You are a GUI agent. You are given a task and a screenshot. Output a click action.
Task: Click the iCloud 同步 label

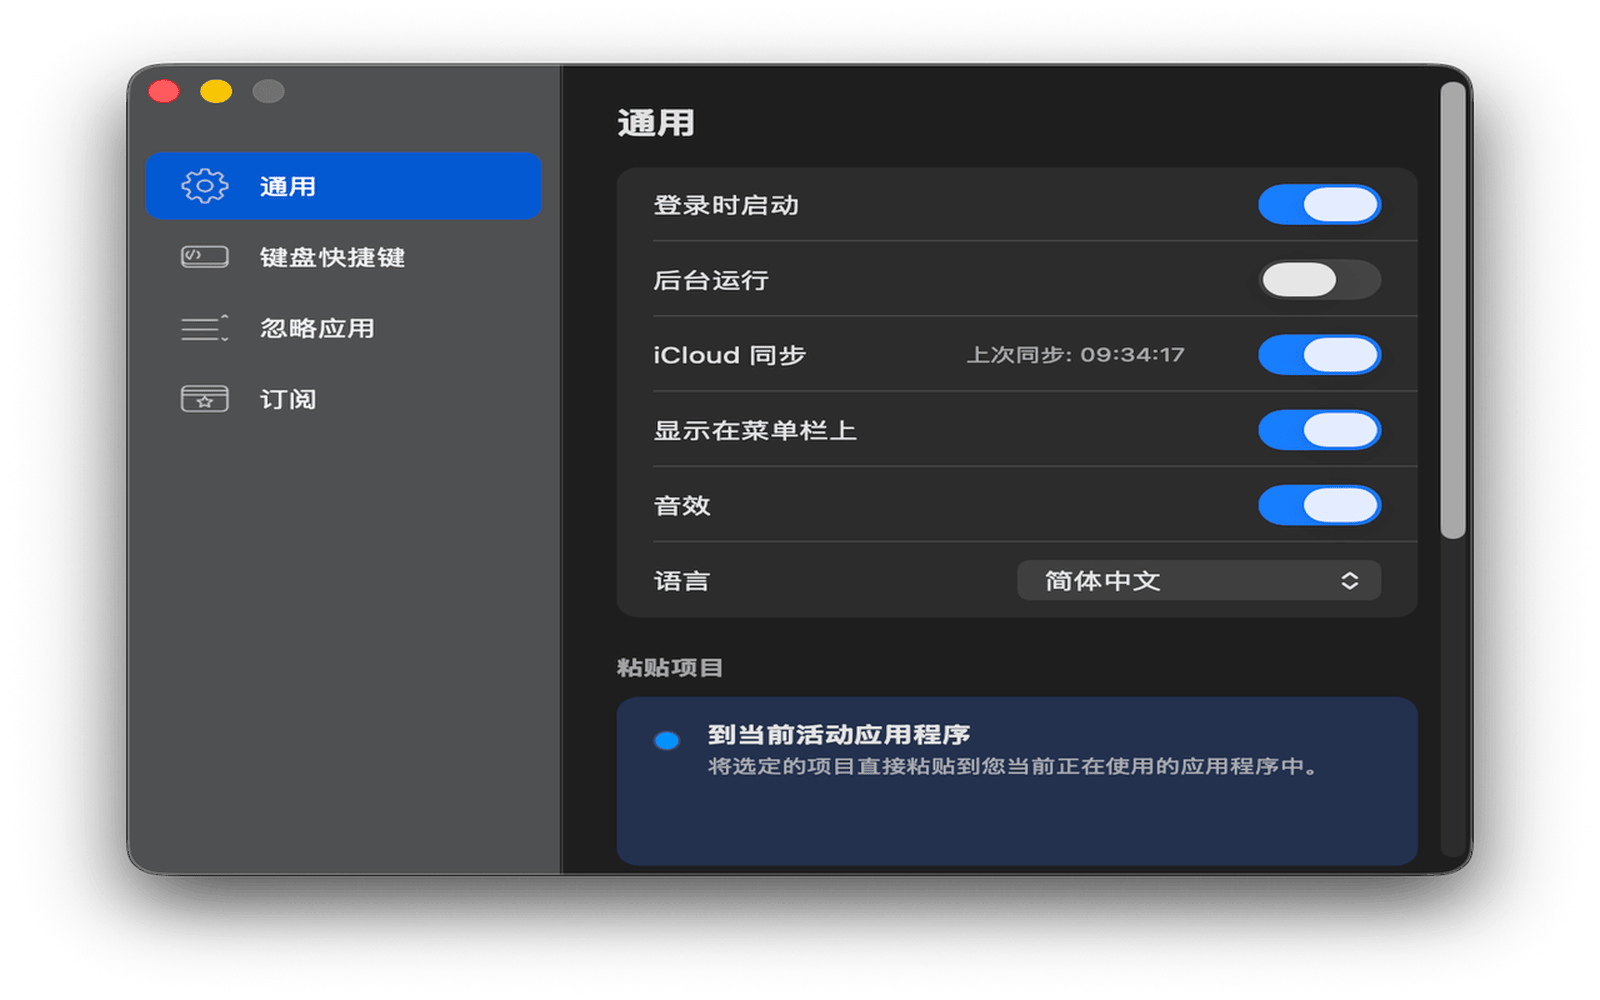pyautogui.click(x=730, y=355)
